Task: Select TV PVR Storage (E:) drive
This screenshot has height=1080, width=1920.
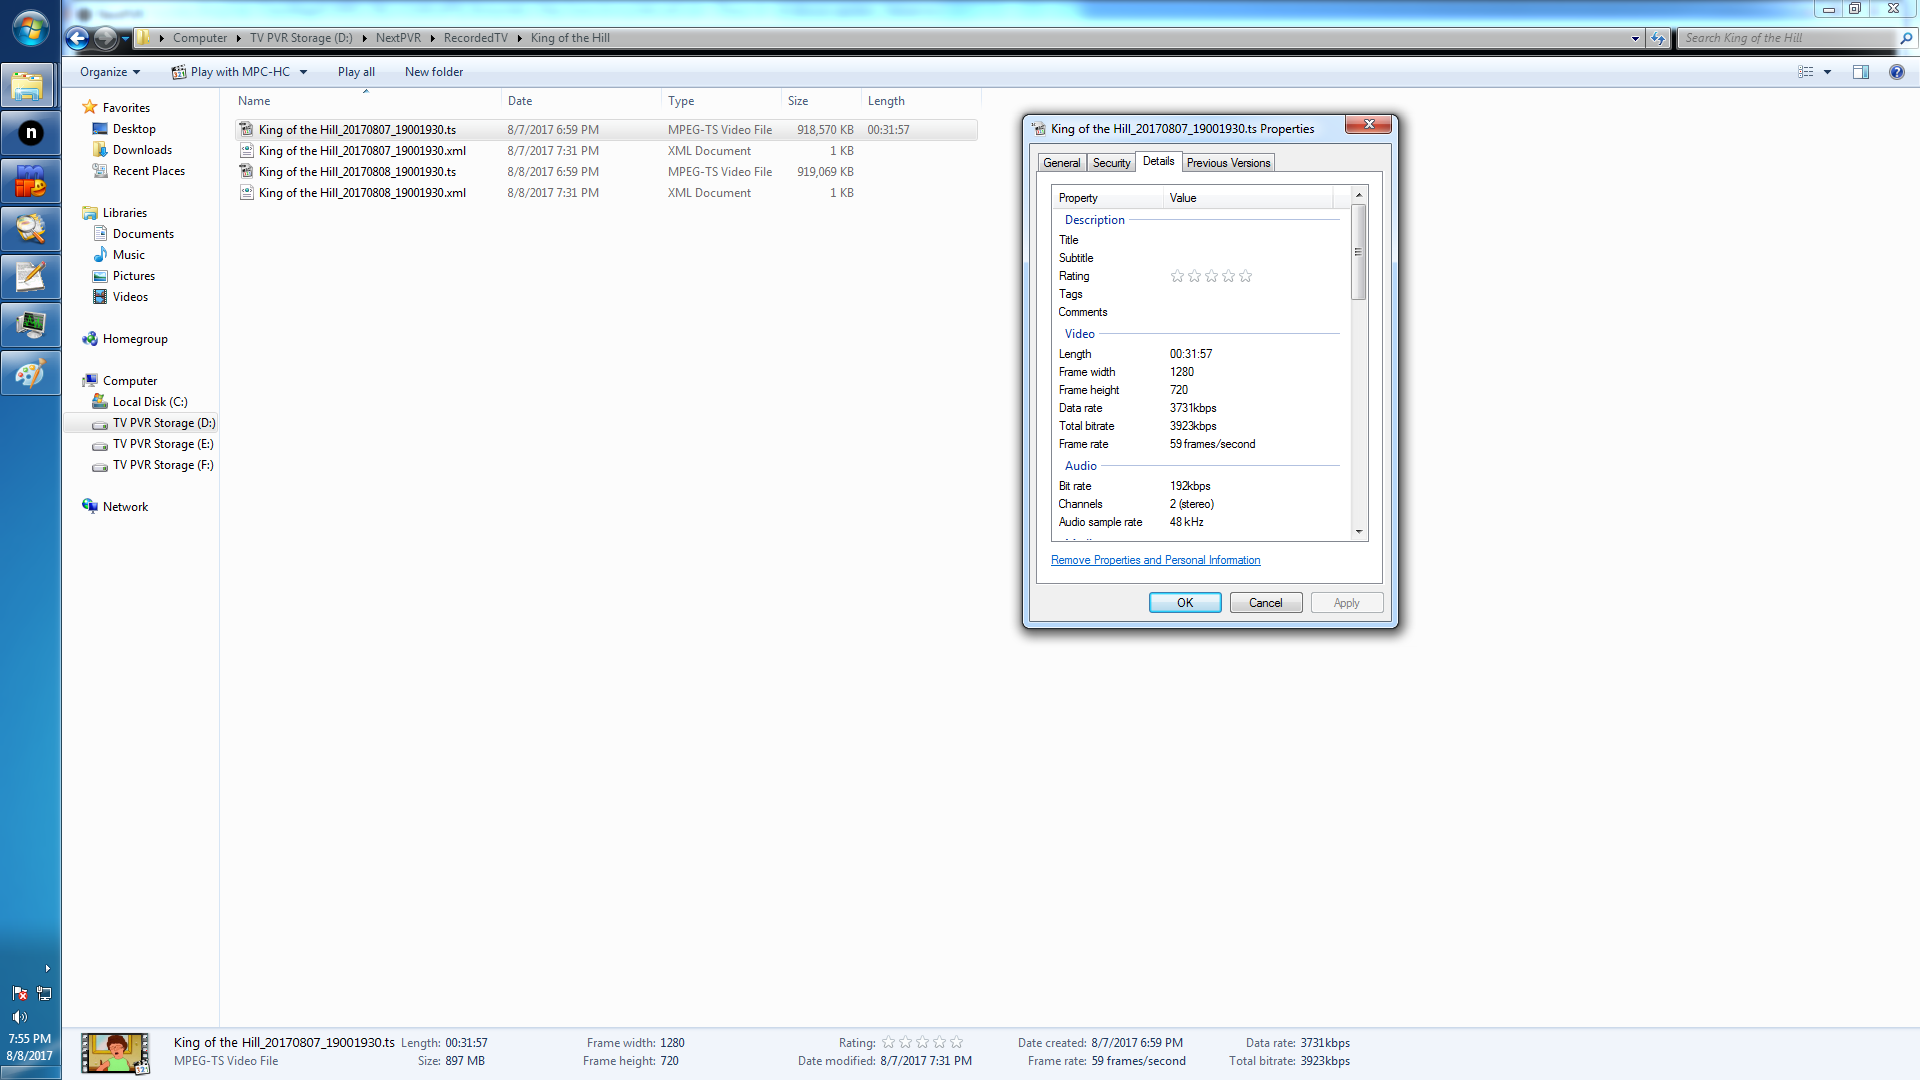Action: (x=162, y=444)
